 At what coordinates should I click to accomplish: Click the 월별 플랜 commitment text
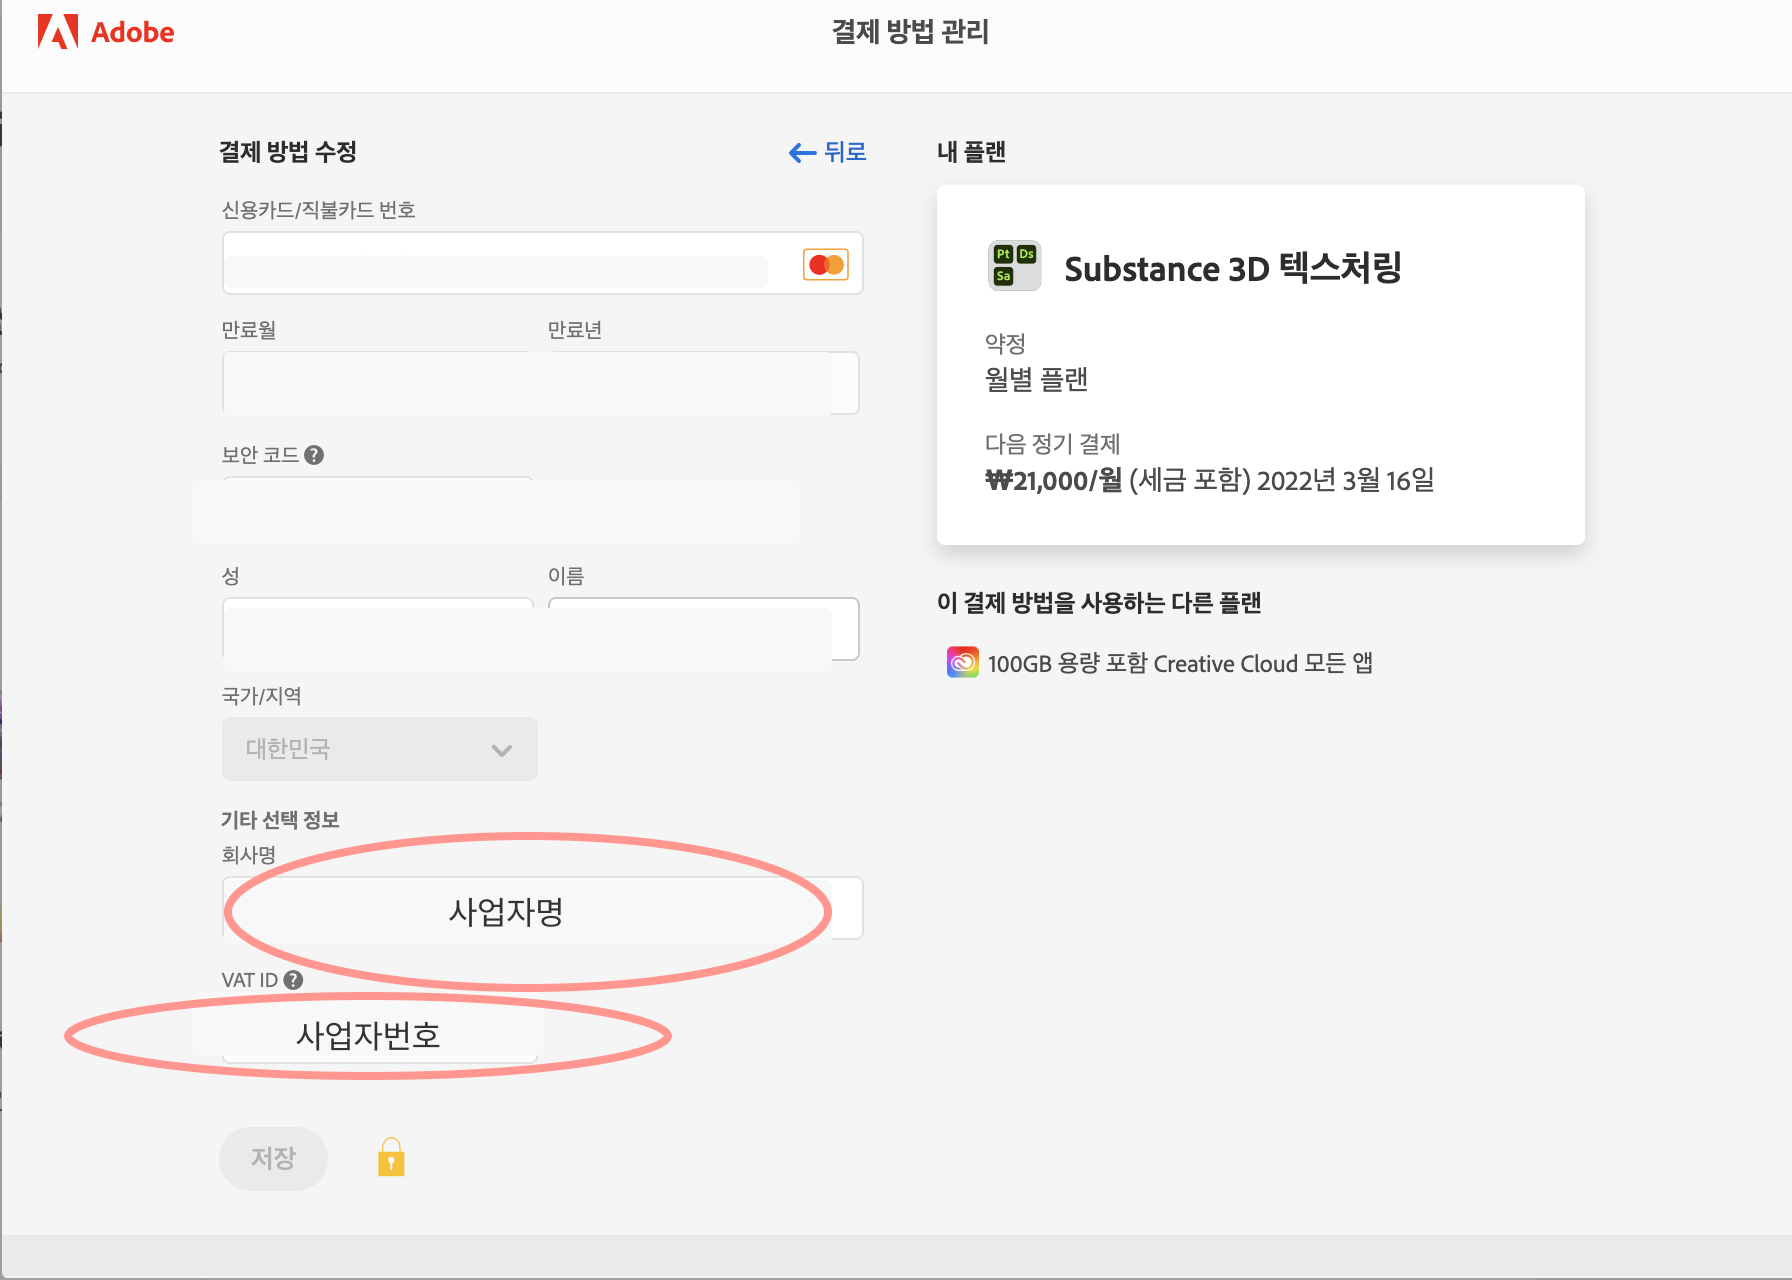click(x=1036, y=380)
